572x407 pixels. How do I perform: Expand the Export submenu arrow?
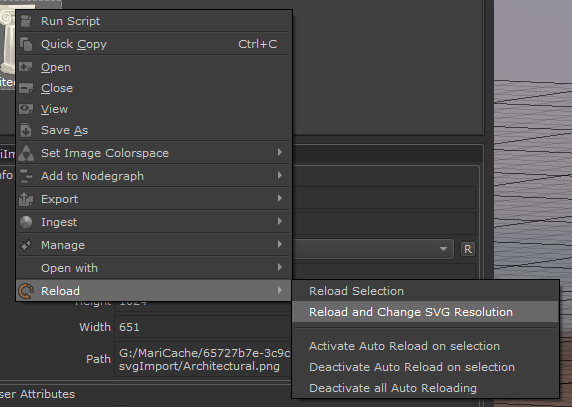[x=280, y=199]
